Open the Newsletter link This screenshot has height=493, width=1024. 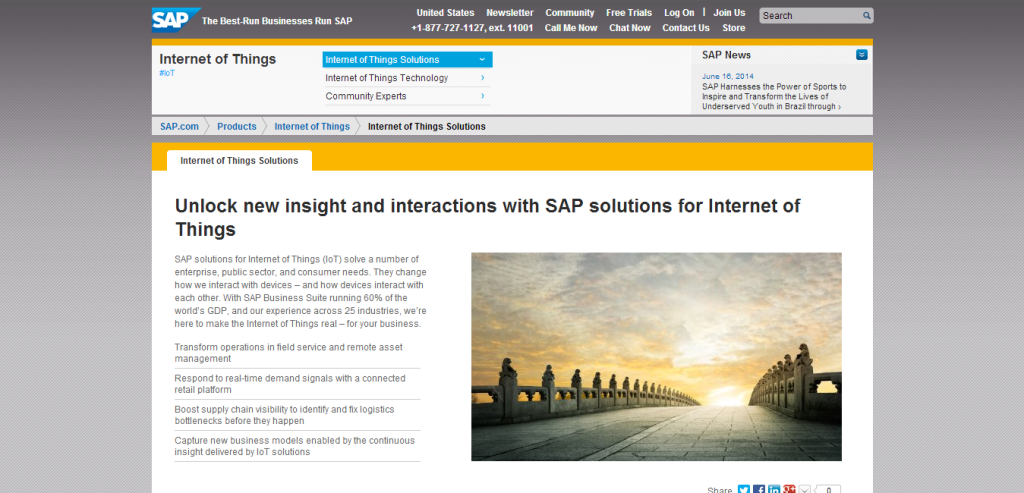tap(510, 12)
